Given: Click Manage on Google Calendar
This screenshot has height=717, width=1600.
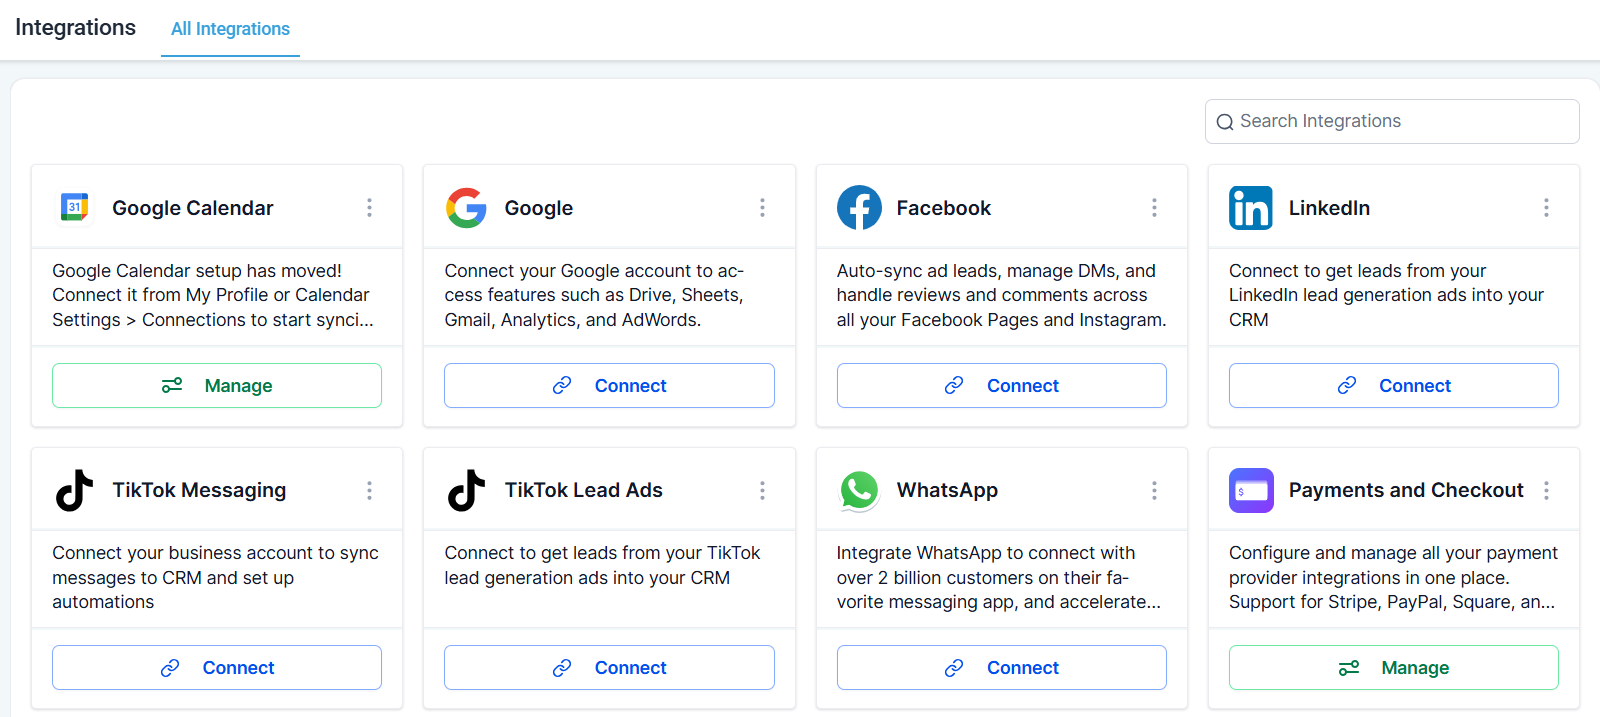Looking at the screenshot, I should click(x=216, y=385).
